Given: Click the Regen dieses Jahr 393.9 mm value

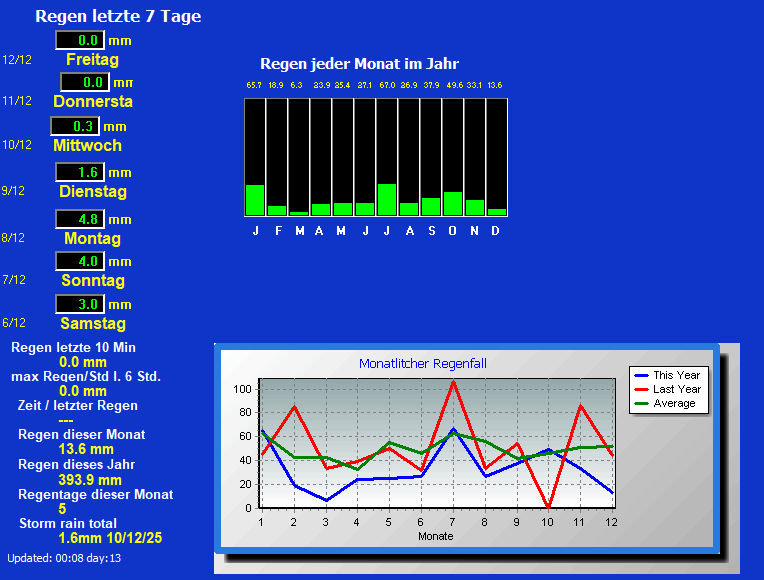Looking at the screenshot, I should pyautogui.click(x=90, y=480).
